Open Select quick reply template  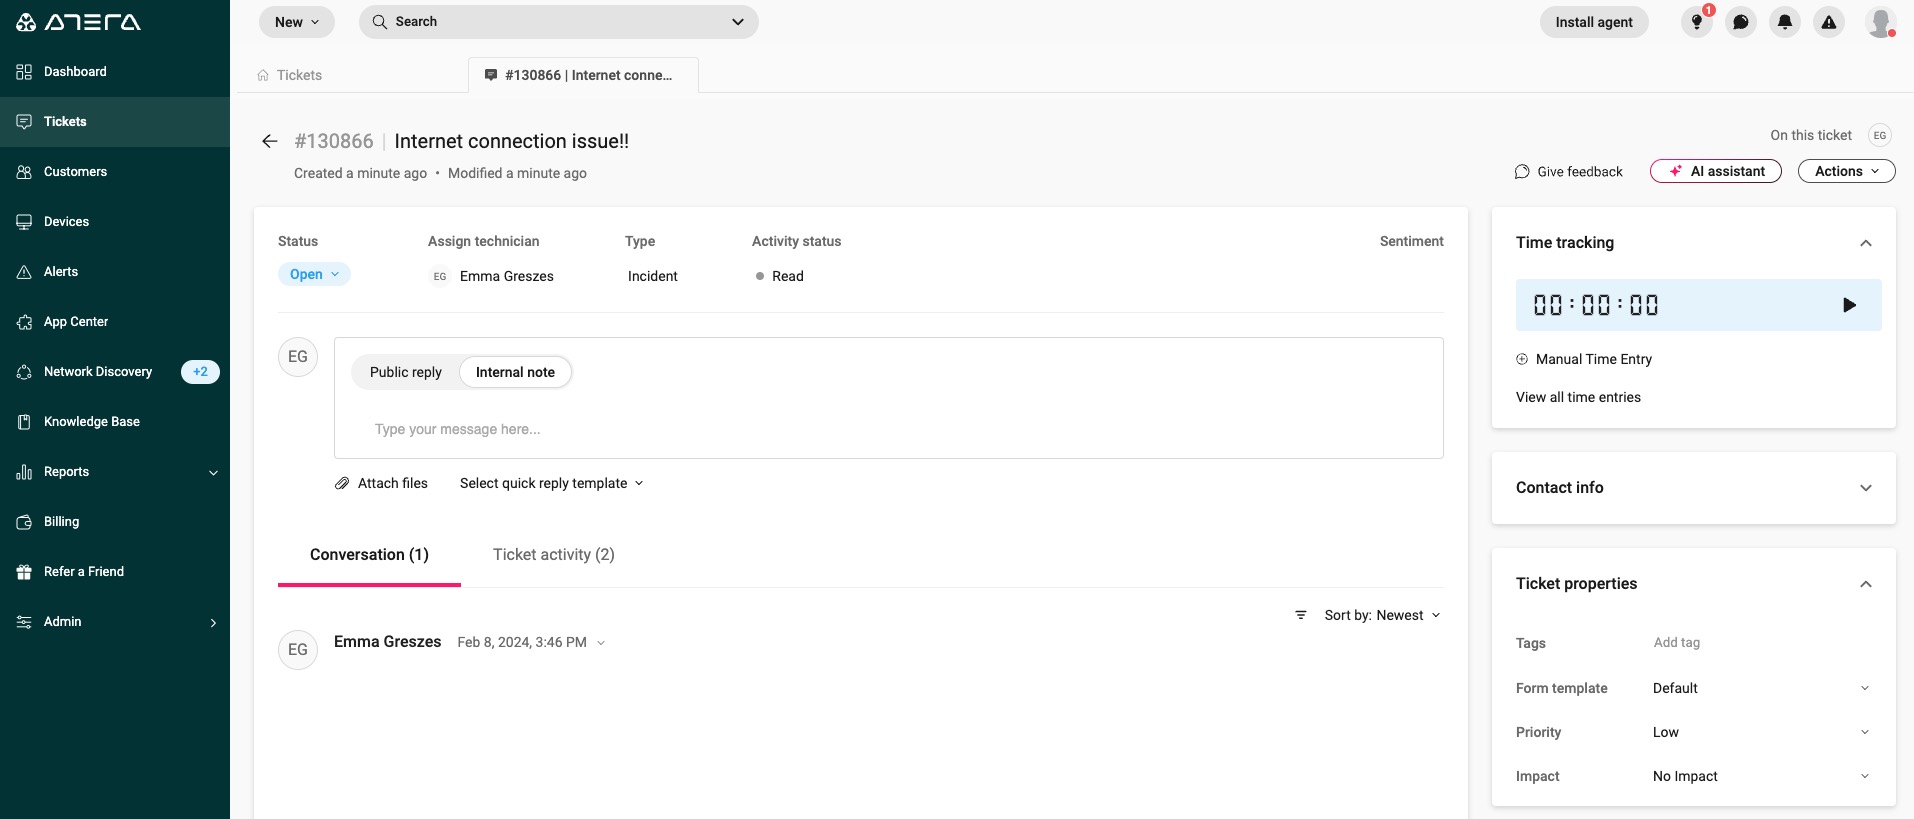(552, 483)
